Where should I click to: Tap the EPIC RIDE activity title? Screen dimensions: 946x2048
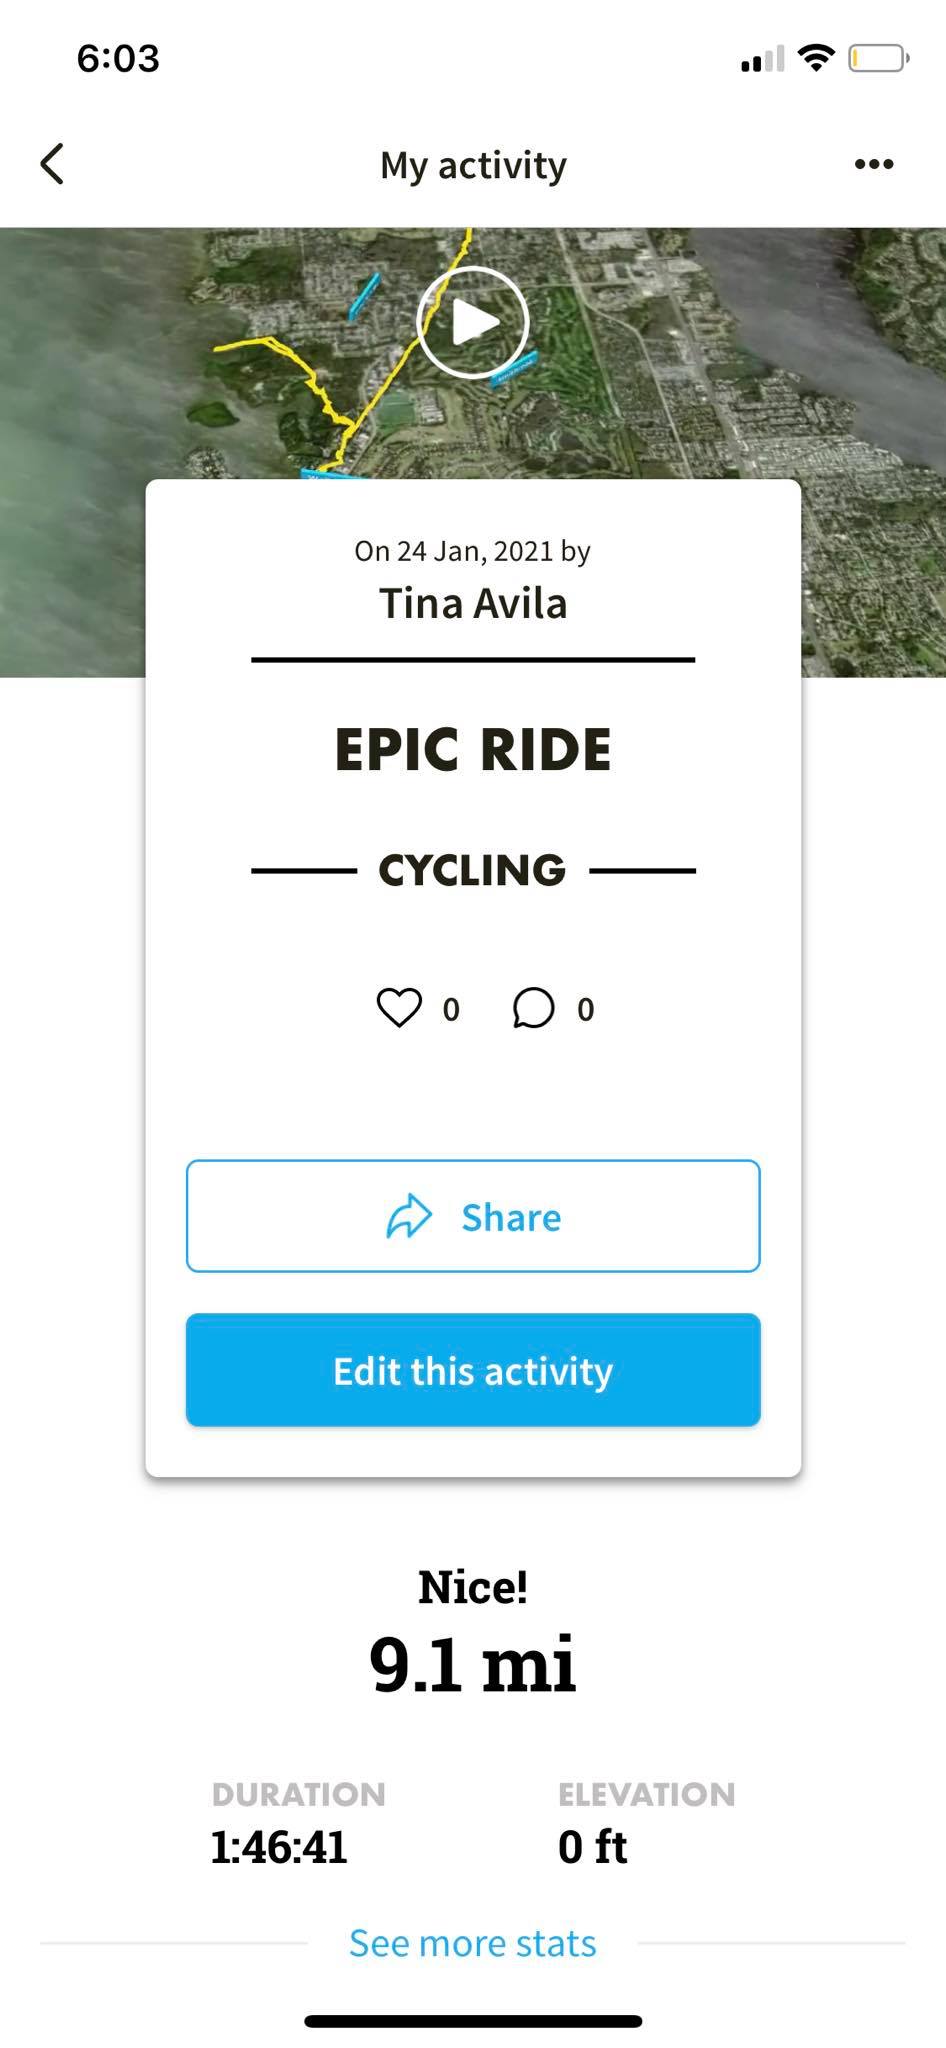click(x=473, y=750)
